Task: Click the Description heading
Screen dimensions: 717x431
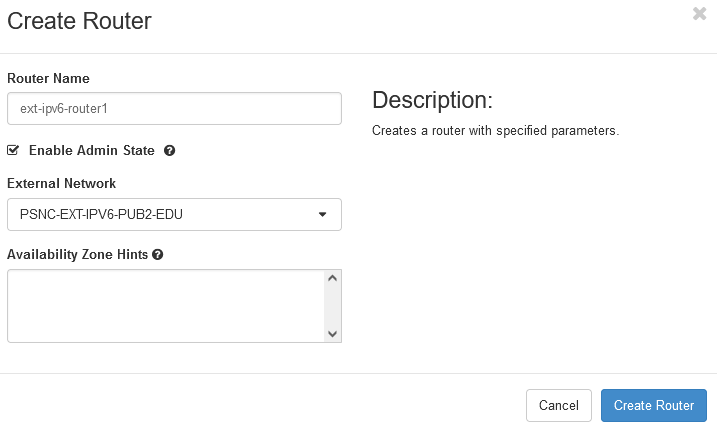Action: 433,100
